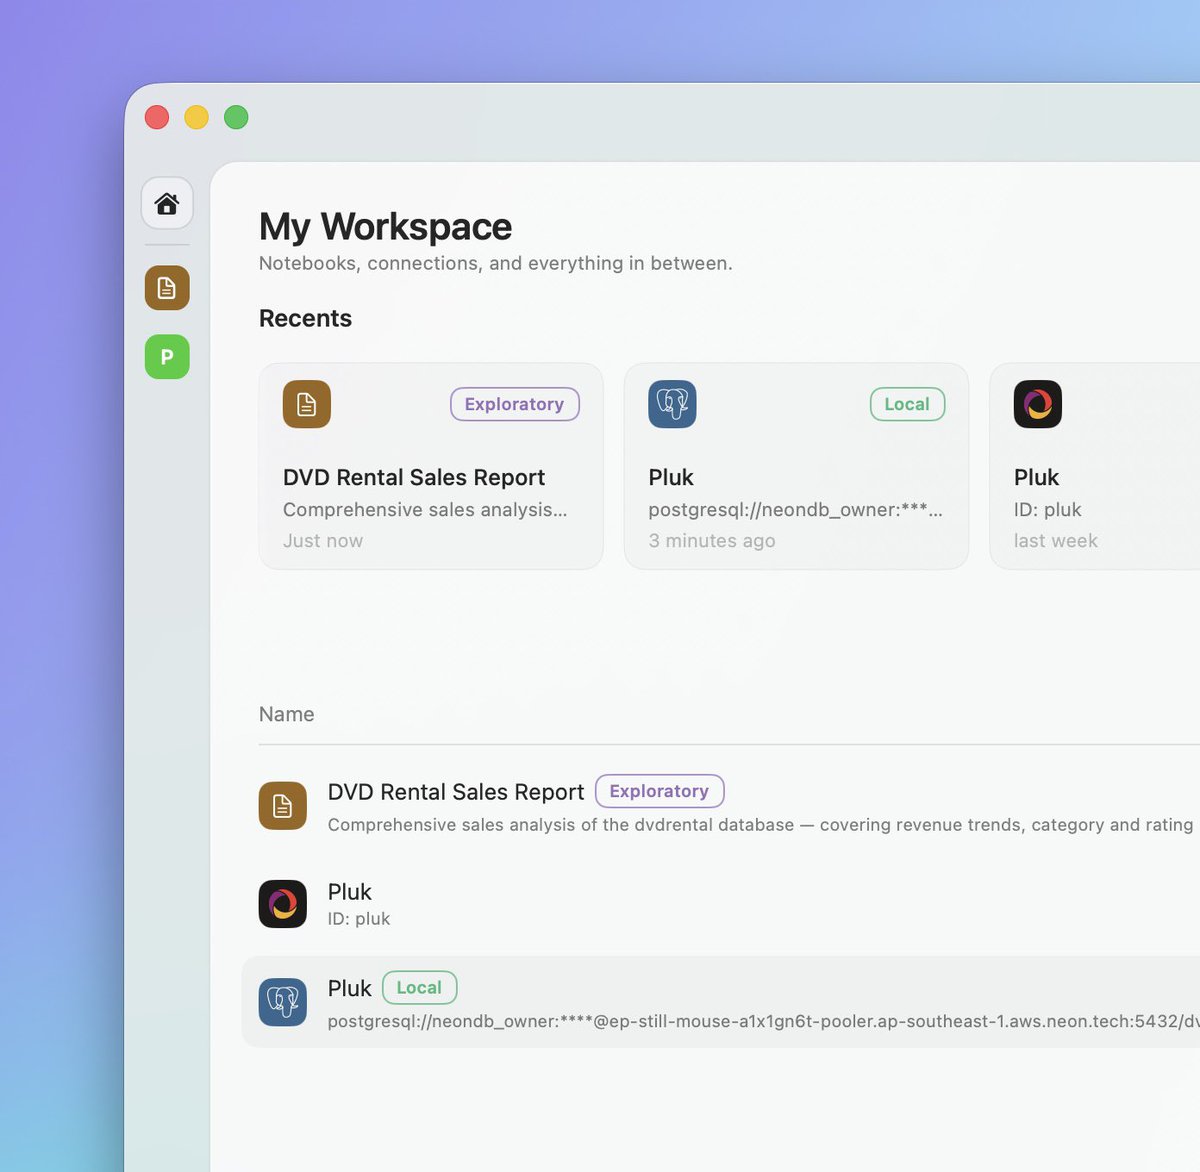Viewport: 1200px width, 1172px height.
Task: Click the Name column header
Action: [x=287, y=714]
